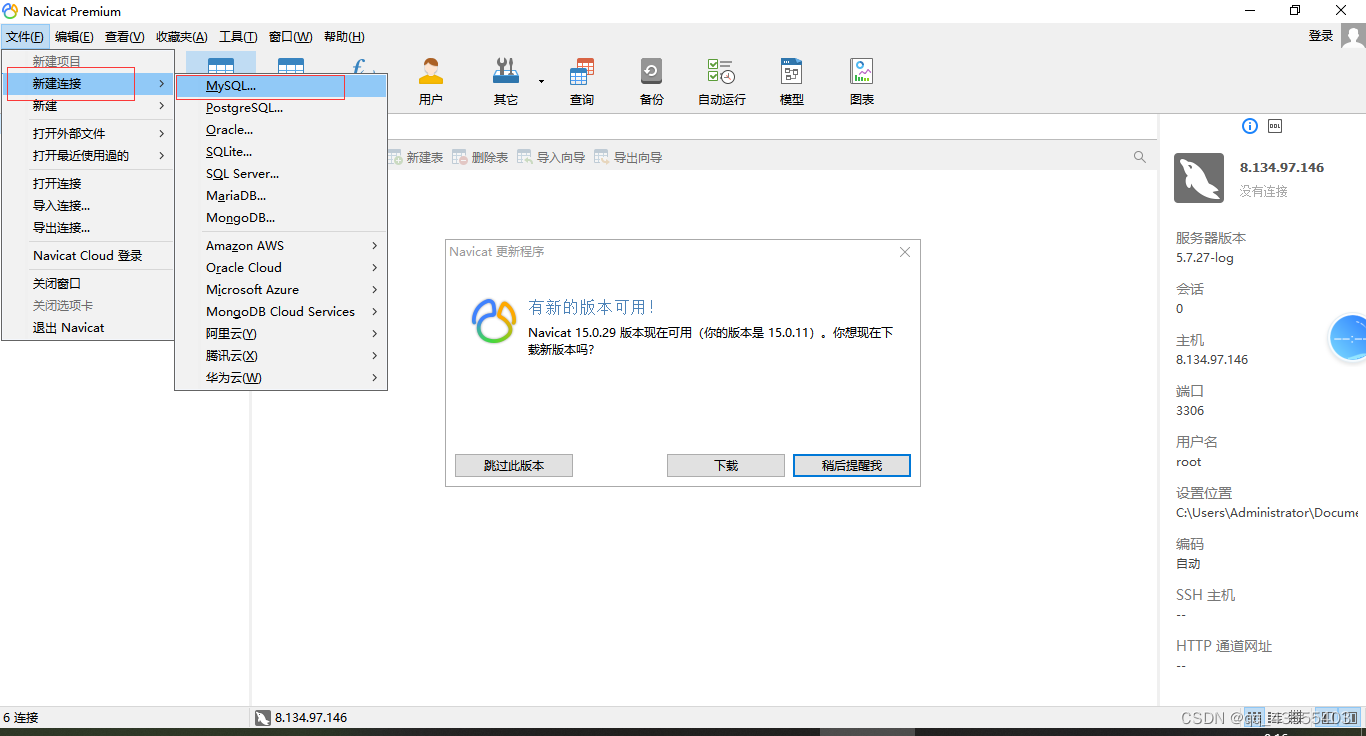The width and height of the screenshot is (1366, 736).
Task: Select 关闭窗口 in the File menu
Action: (x=88, y=284)
